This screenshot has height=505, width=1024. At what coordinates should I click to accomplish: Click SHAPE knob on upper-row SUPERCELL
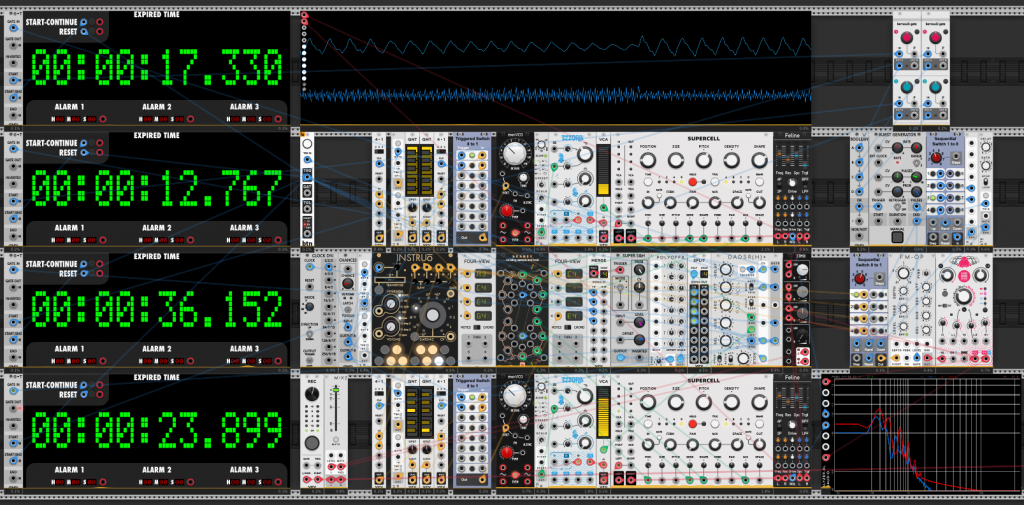click(x=760, y=161)
